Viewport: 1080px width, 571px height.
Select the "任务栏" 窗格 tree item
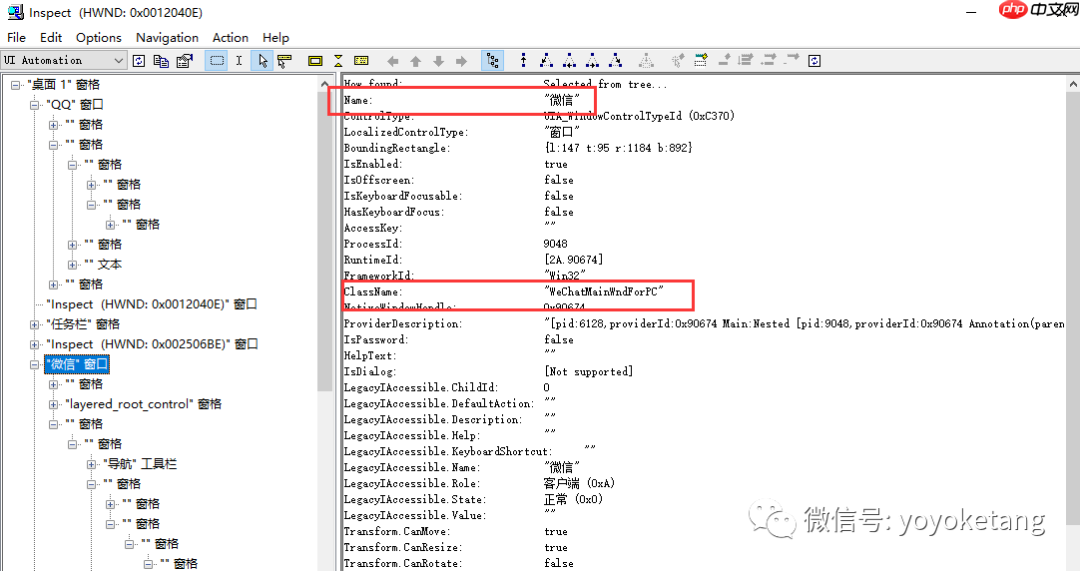click(83, 324)
